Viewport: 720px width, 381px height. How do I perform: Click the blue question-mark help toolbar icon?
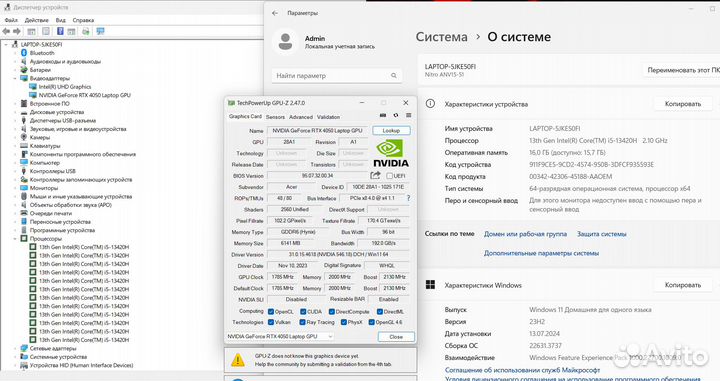click(x=60, y=31)
